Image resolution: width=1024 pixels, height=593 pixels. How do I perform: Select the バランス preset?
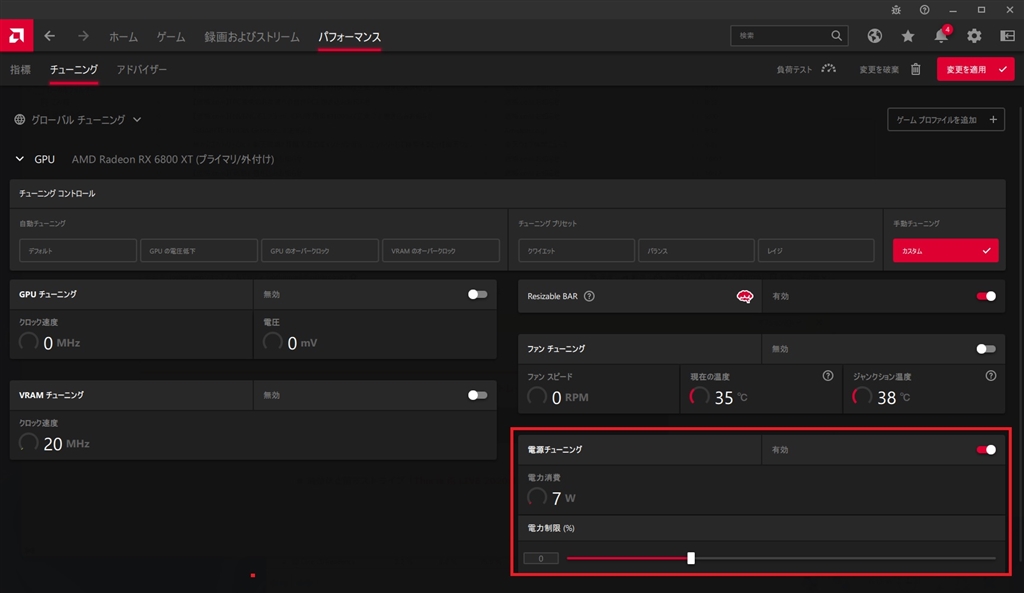(x=696, y=251)
